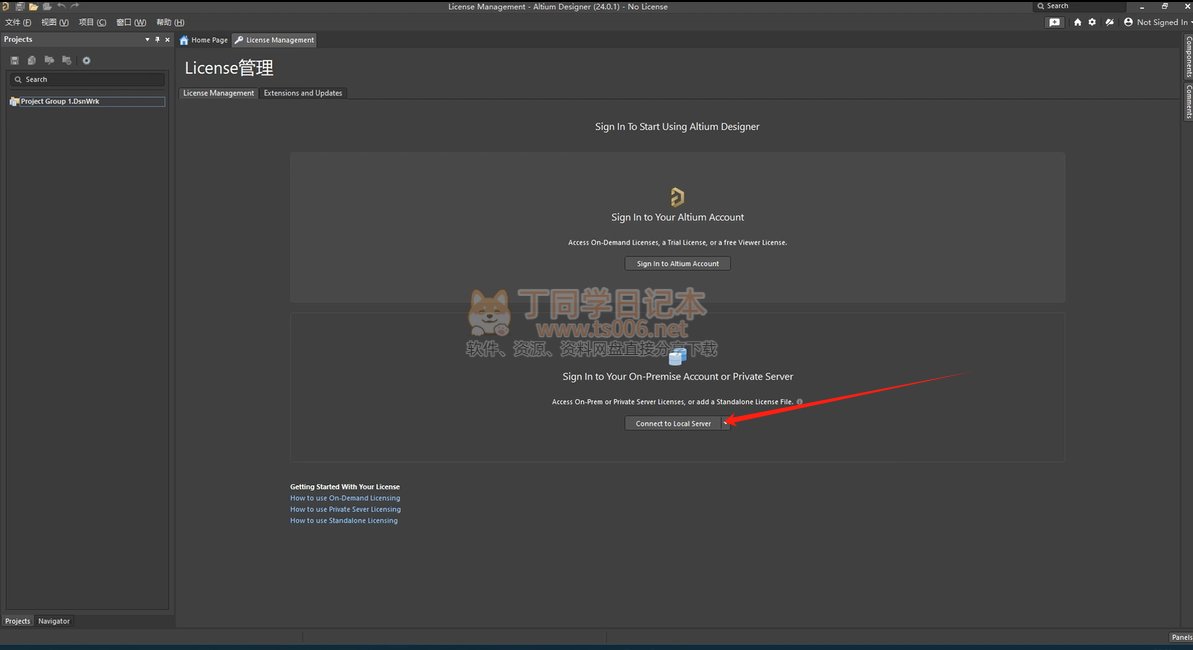Open the Home Page document tab
Viewport: 1193px width, 650px height.
(x=204, y=40)
